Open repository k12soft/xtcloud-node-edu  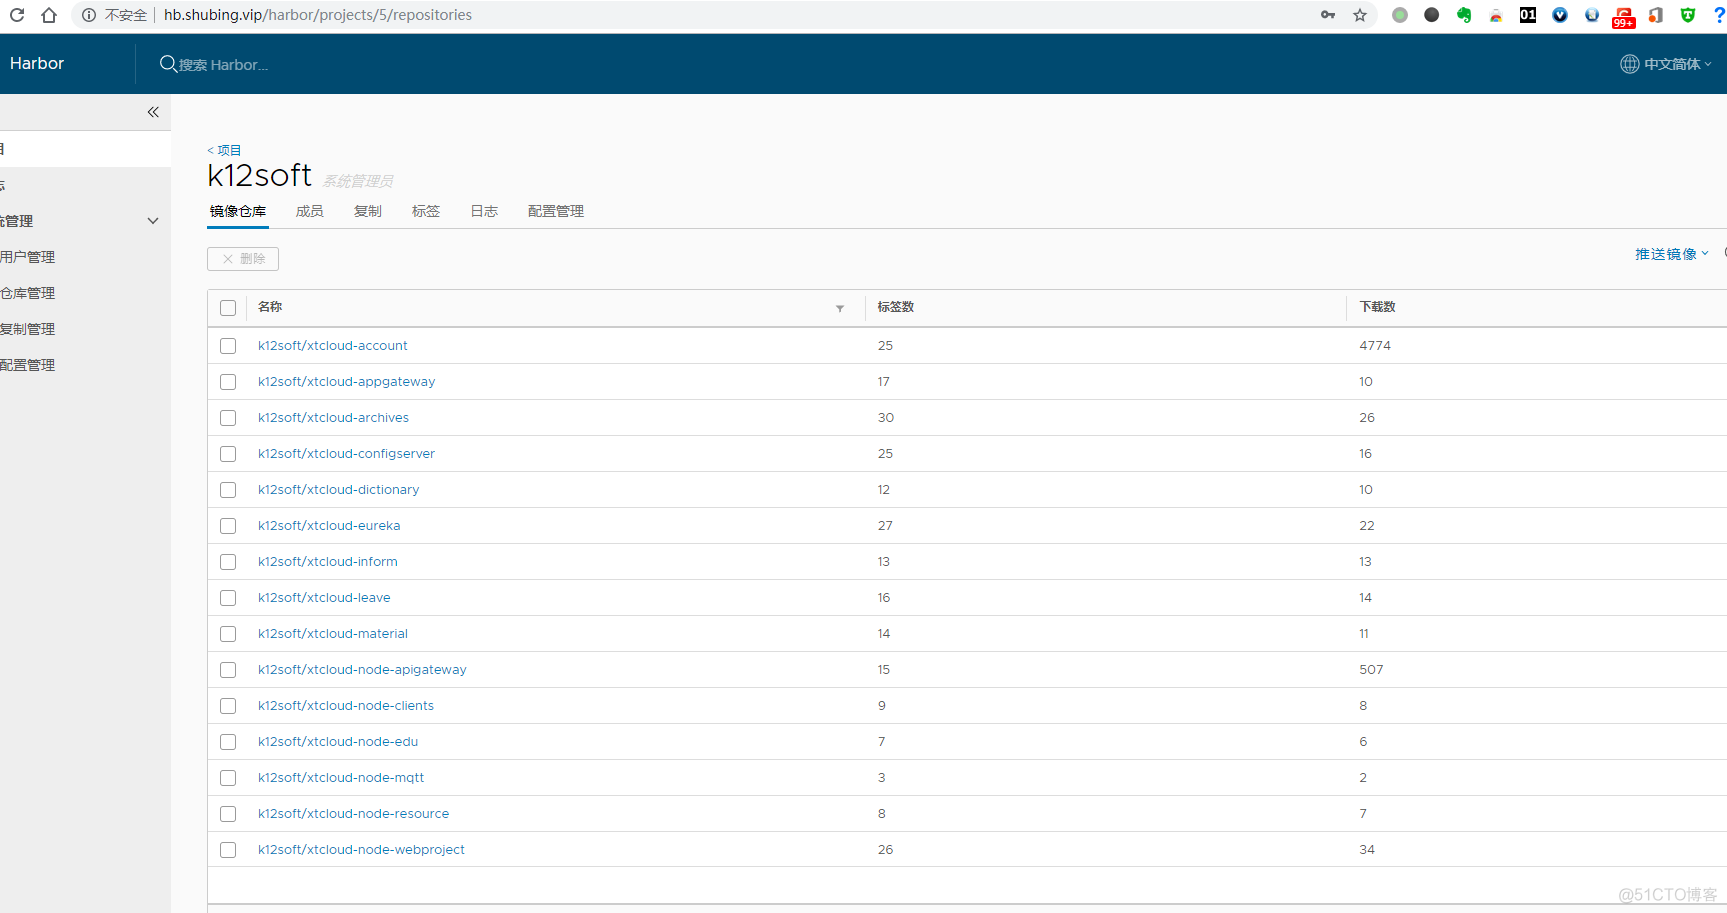pos(338,742)
